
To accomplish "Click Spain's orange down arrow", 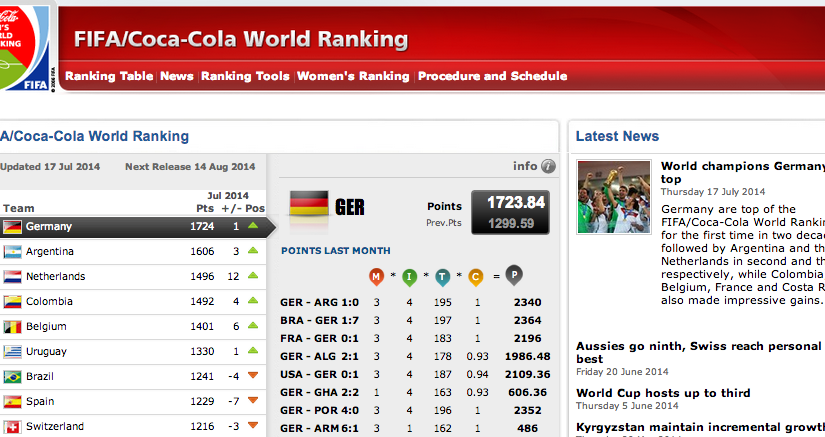I will [x=253, y=401].
